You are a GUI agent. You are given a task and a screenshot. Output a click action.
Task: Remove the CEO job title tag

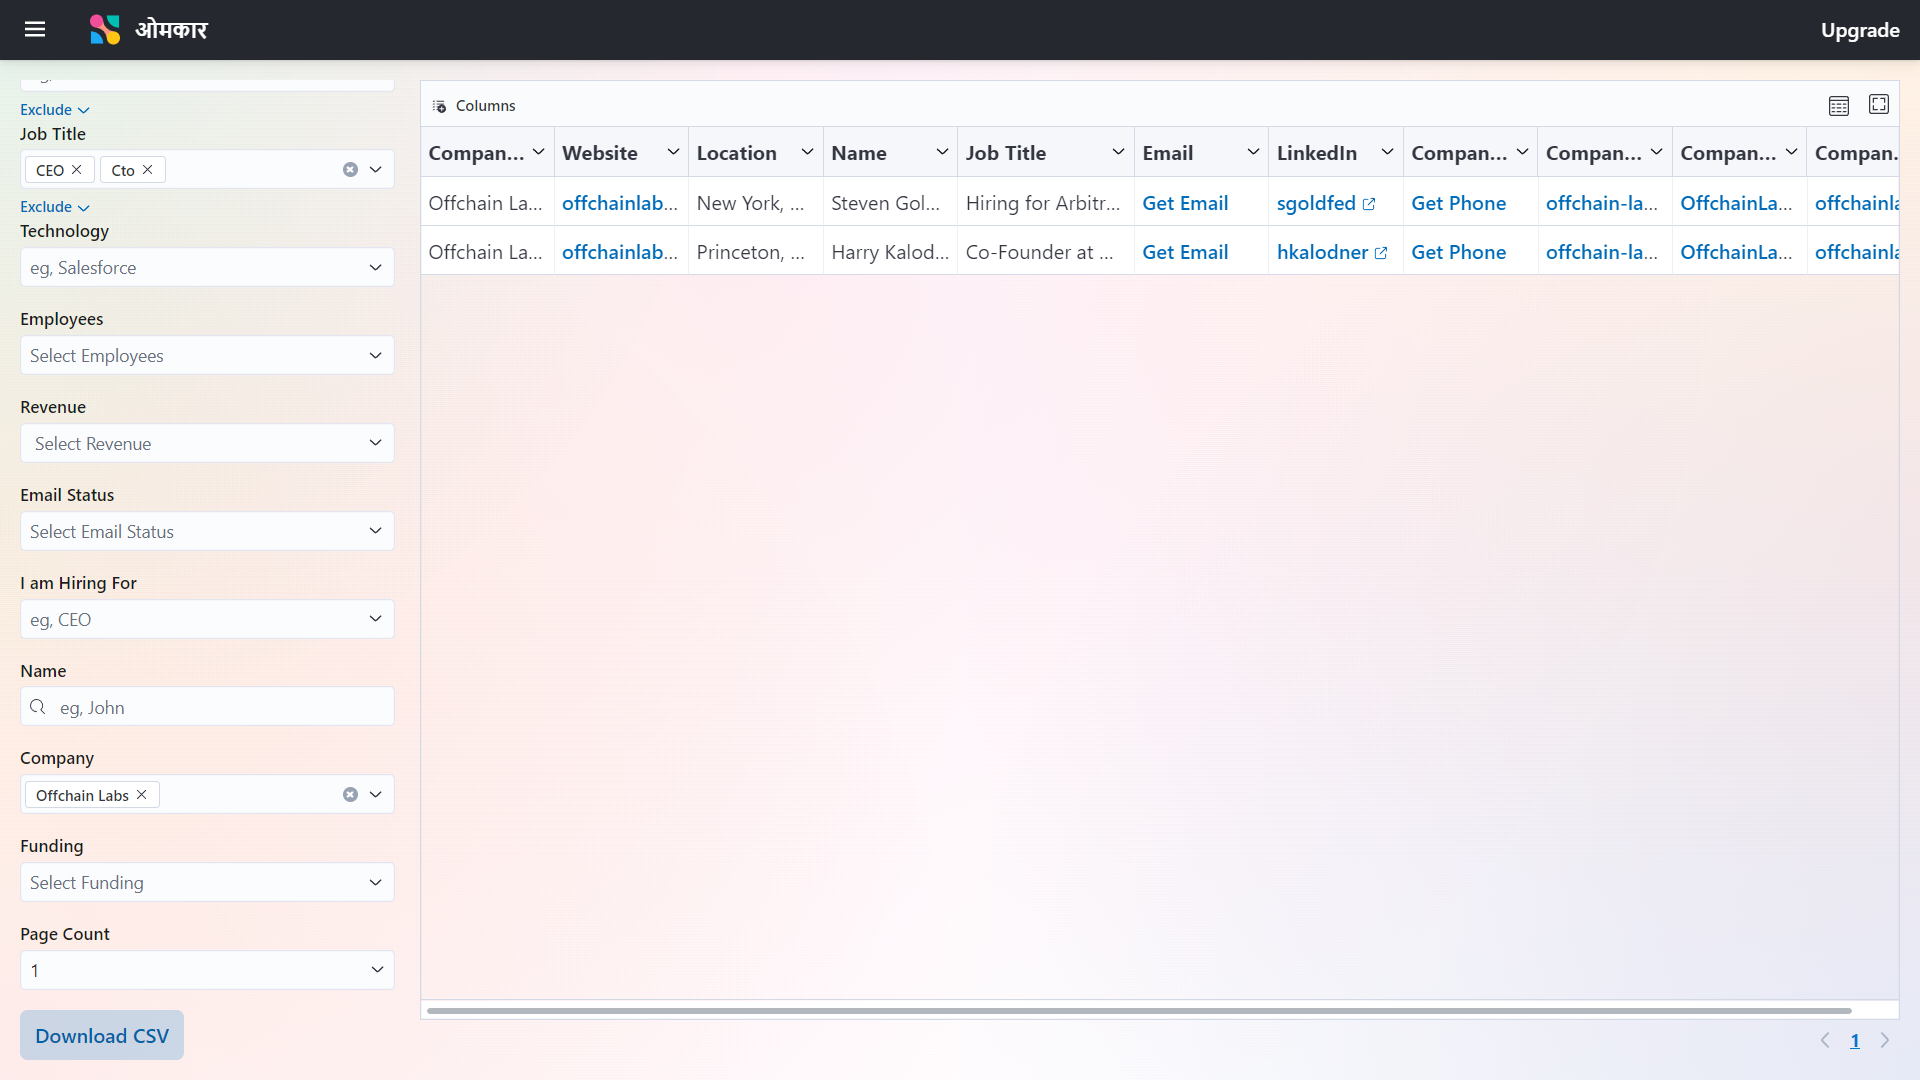[x=77, y=169]
